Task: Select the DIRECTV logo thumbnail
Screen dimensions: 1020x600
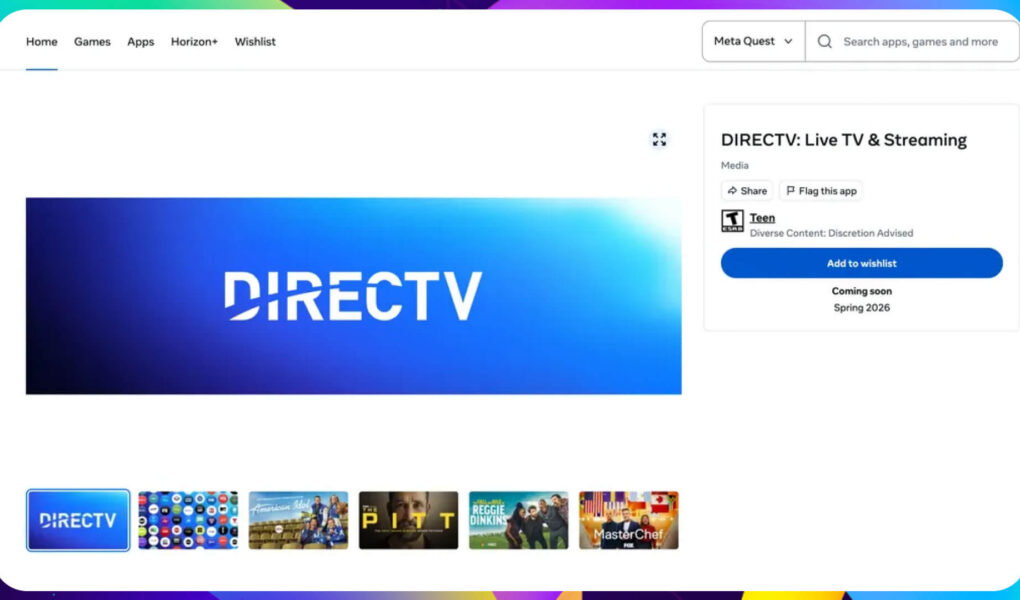Action: pos(78,520)
